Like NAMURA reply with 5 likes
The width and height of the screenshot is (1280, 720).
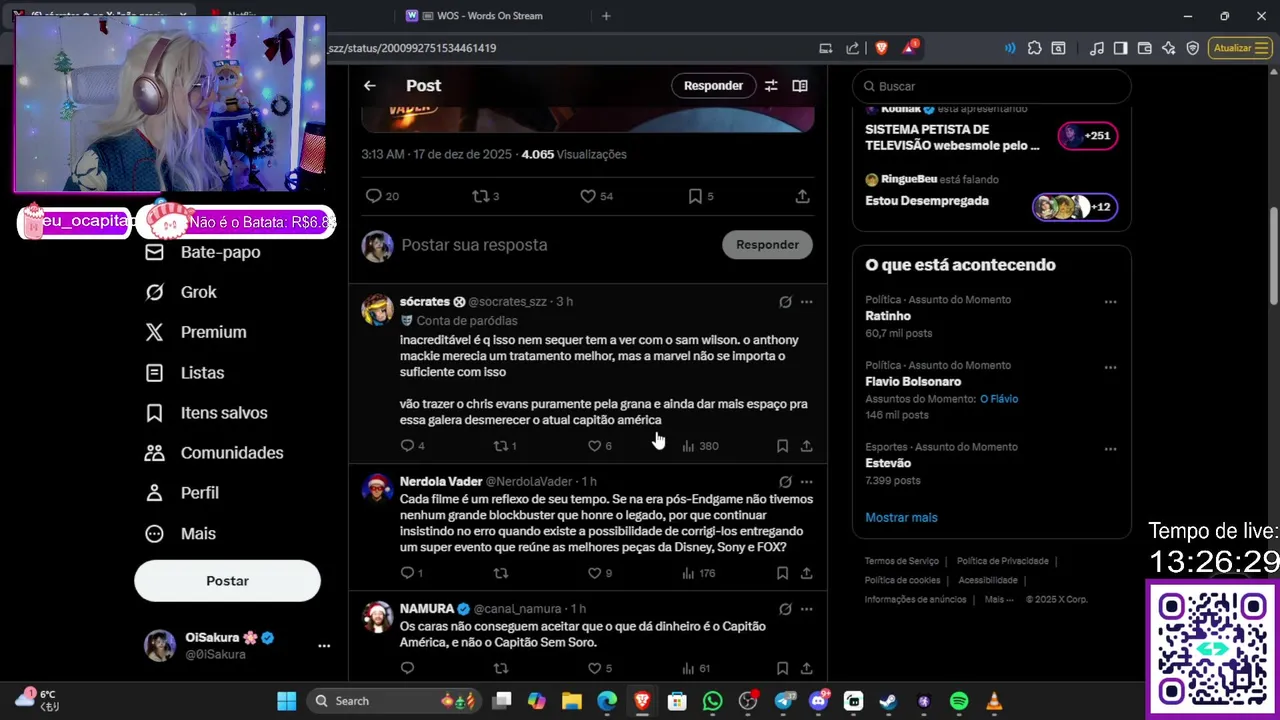point(600,668)
